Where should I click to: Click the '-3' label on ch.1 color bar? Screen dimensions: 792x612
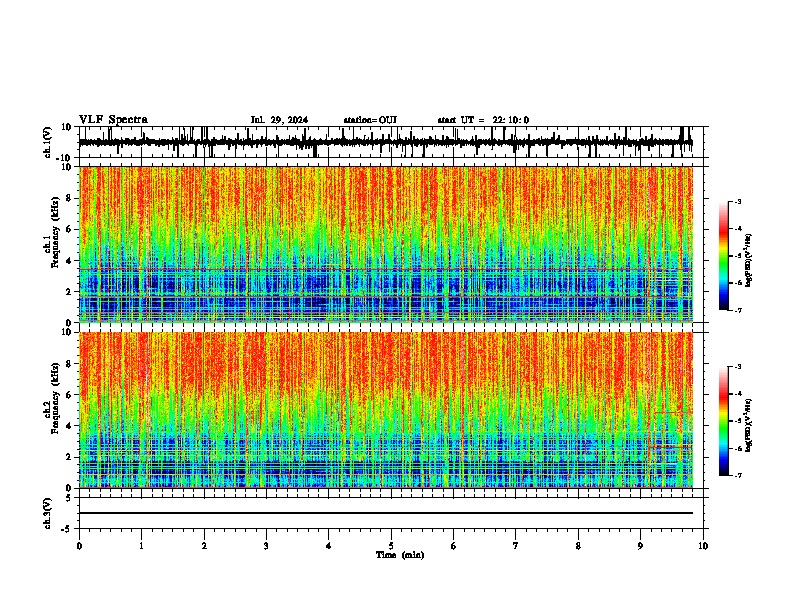(737, 201)
